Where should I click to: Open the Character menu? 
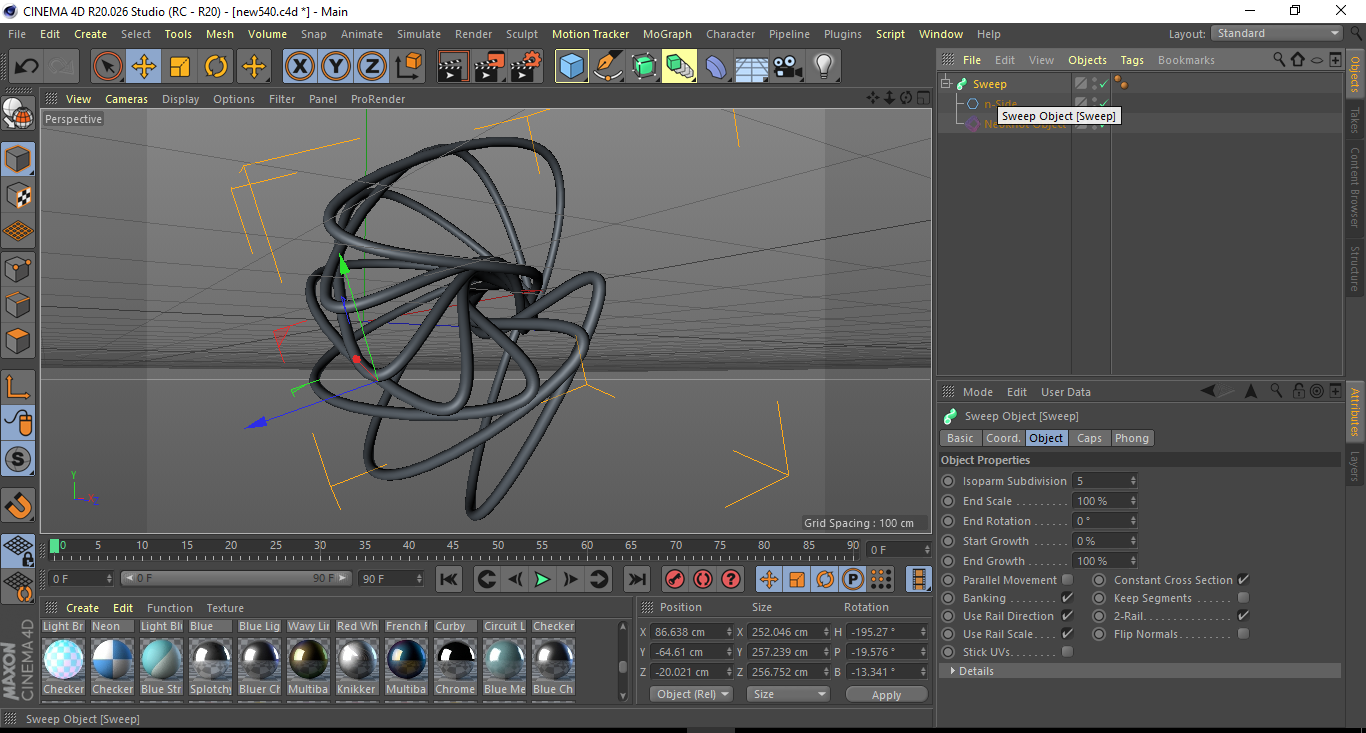730,34
